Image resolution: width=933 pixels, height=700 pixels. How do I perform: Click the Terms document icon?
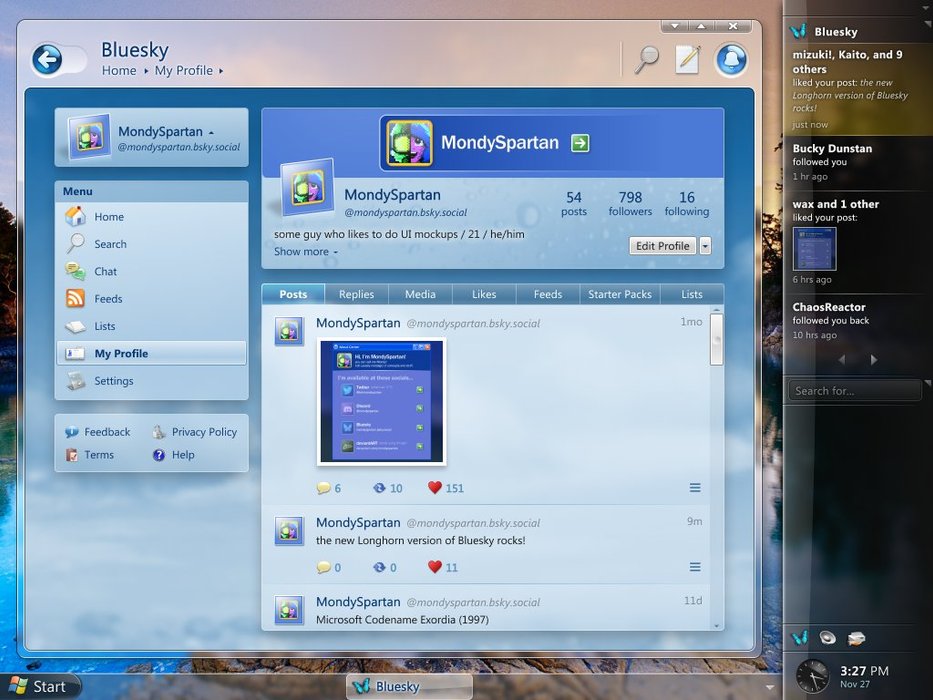click(x=72, y=455)
